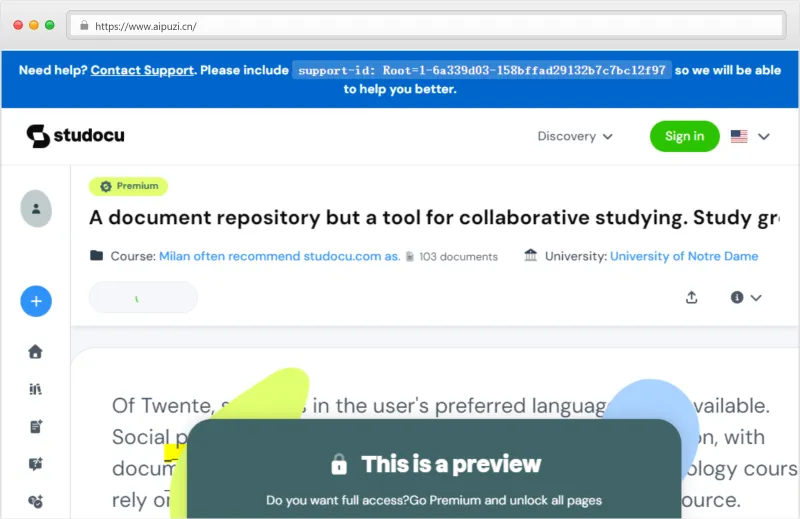The height and width of the screenshot is (519, 800).
Task: Open the University of Notre Dame link
Action: tap(684, 256)
